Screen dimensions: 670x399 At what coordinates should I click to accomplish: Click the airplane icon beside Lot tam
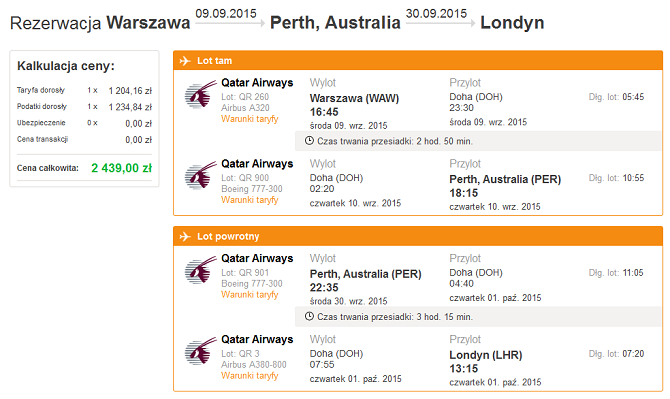click(x=185, y=61)
